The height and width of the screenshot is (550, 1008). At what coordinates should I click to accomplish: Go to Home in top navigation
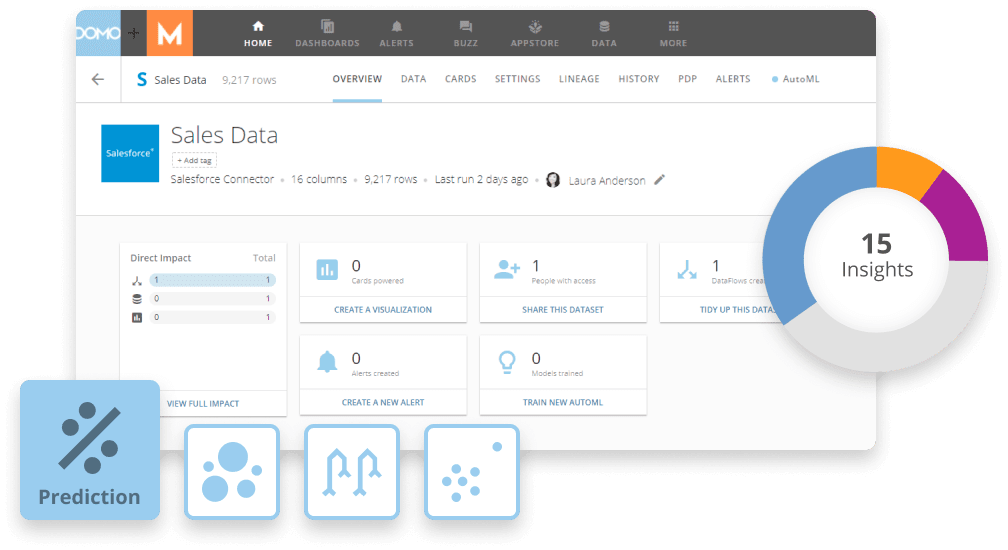(x=258, y=33)
